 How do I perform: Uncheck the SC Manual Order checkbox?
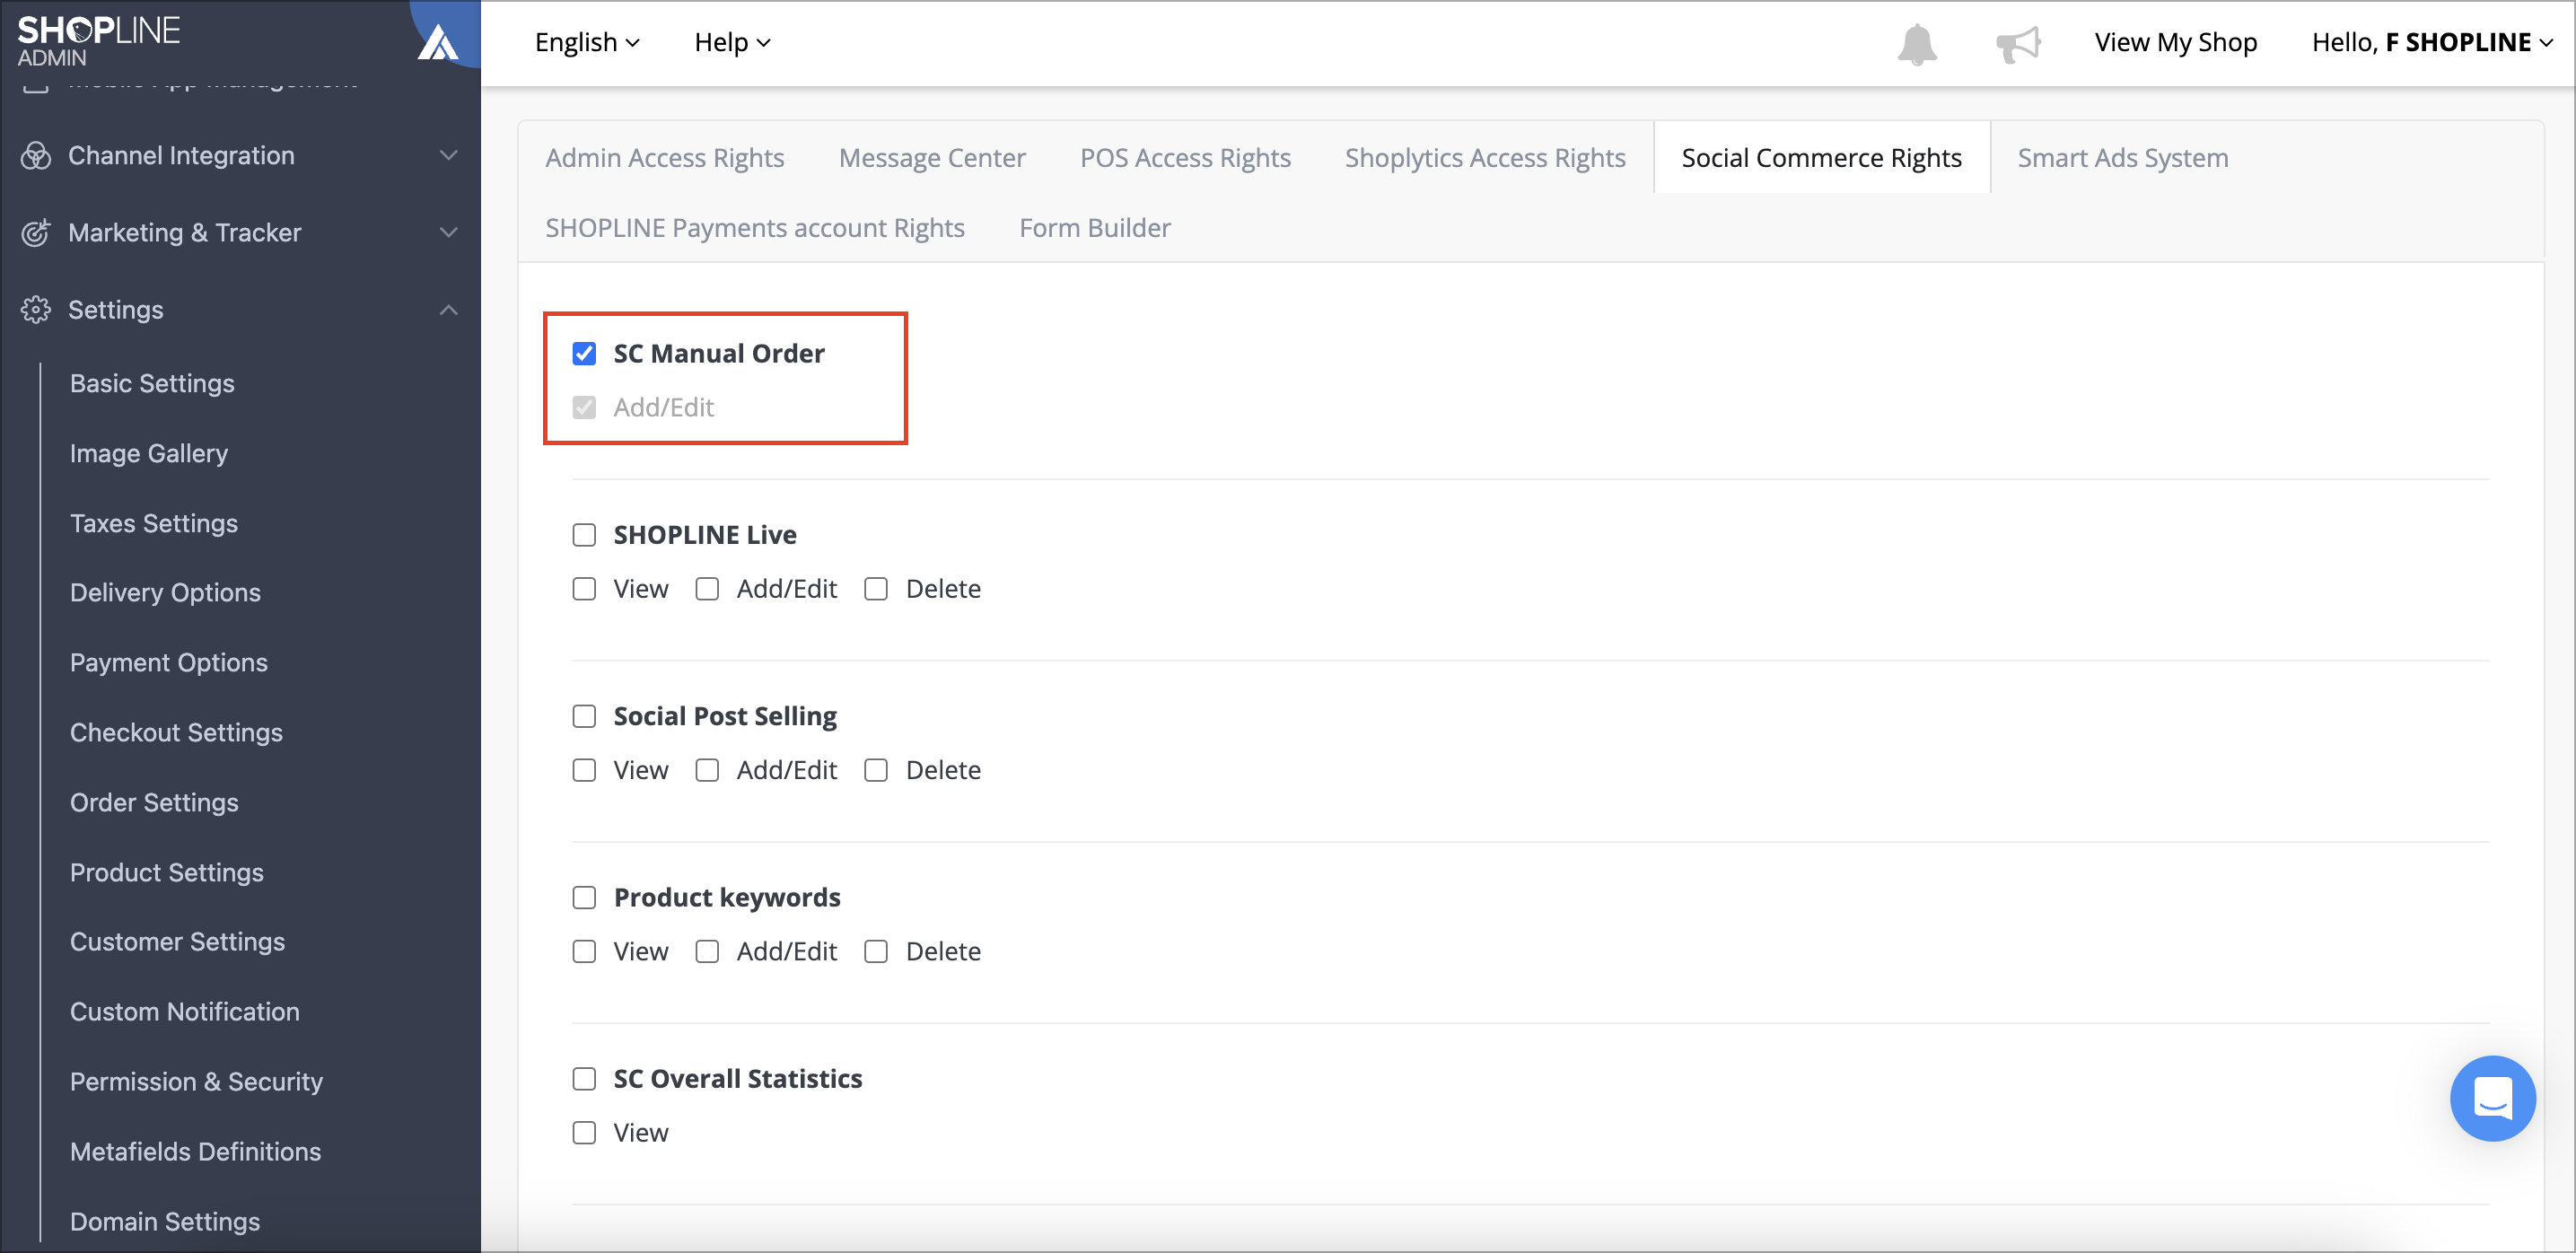coord(584,353)
